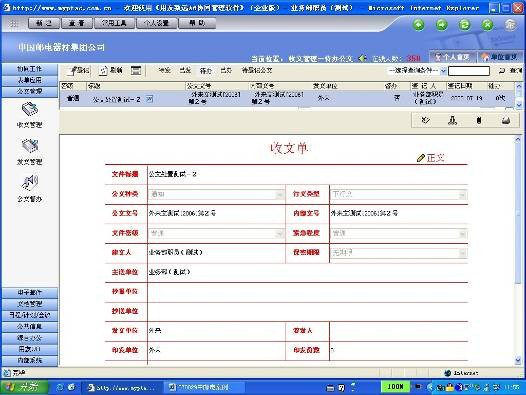This screenshot has width=526, height=395.
Task: Switch to the 个人首页 tab
Action: tap(452, 57)
